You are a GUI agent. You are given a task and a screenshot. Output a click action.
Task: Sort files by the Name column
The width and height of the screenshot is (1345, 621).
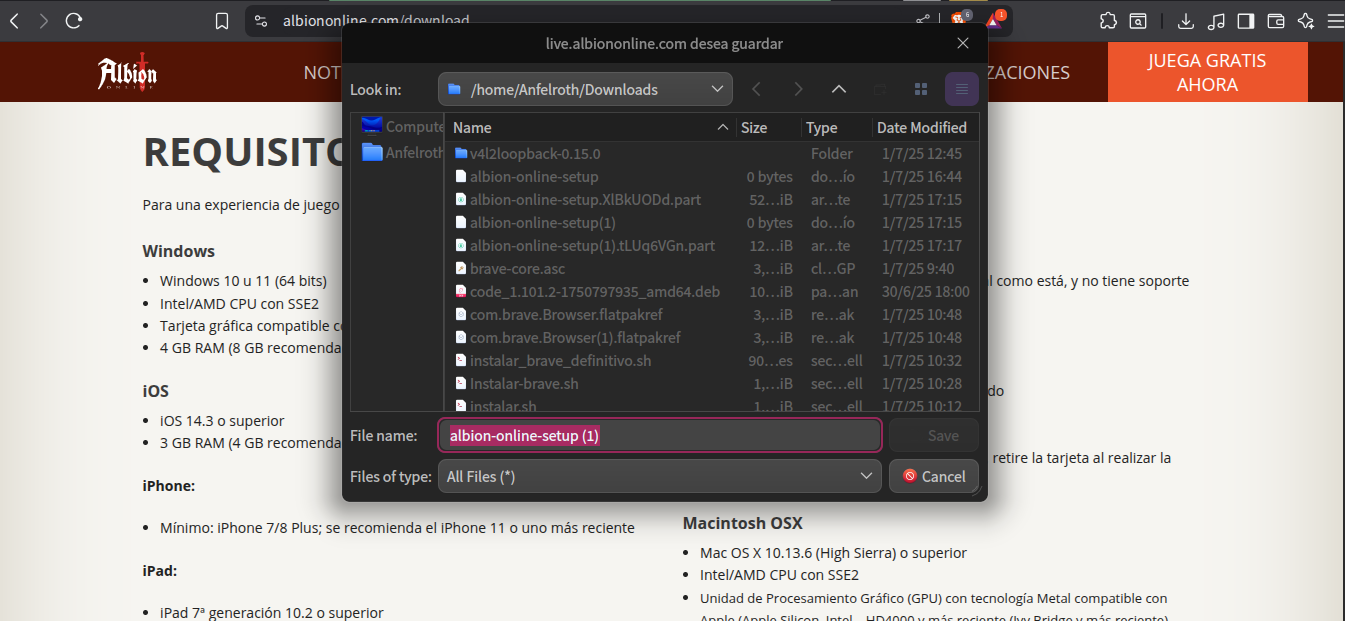coord(591,127)
